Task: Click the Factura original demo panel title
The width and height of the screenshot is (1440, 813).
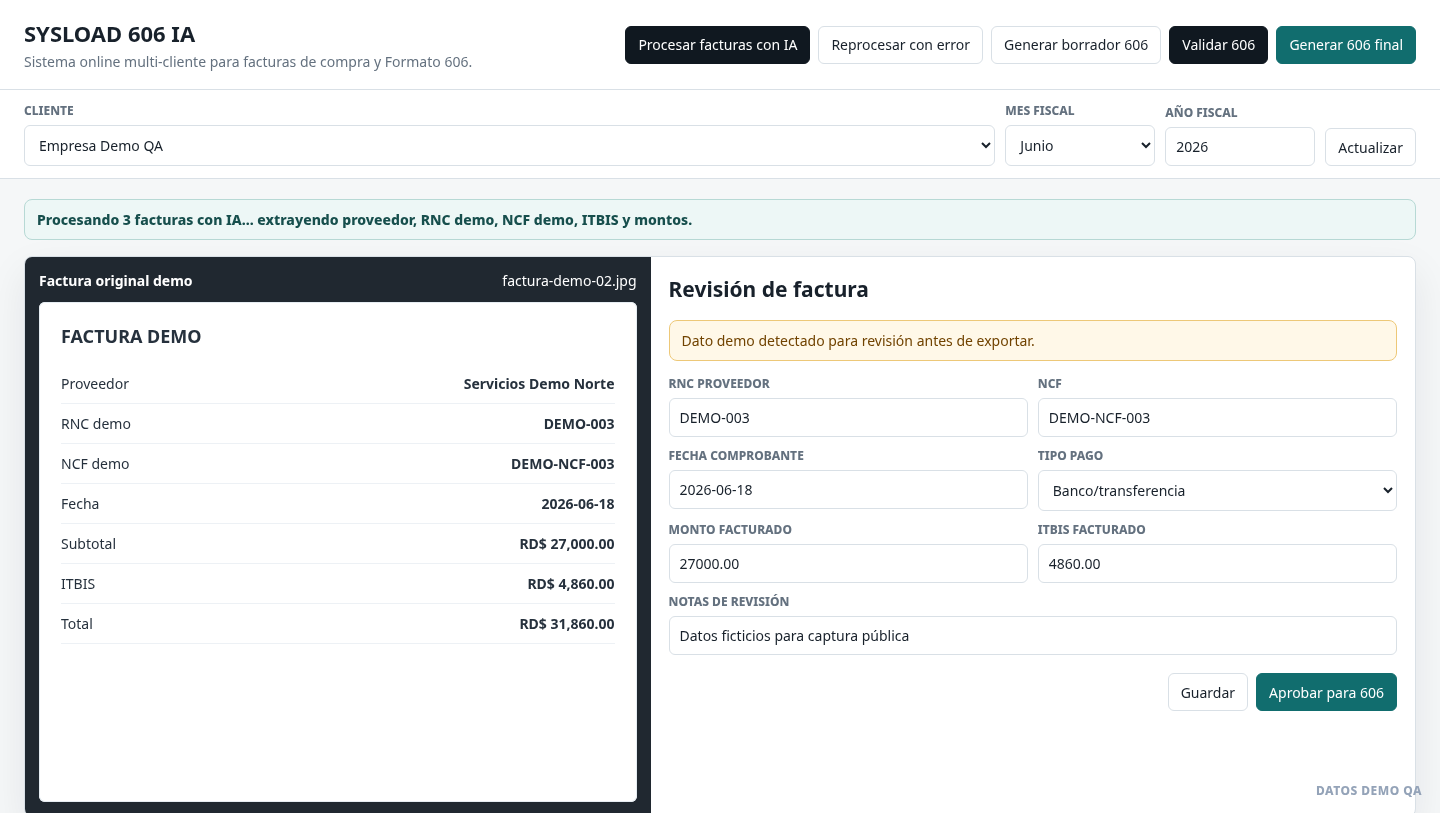Action: [116, 281]
